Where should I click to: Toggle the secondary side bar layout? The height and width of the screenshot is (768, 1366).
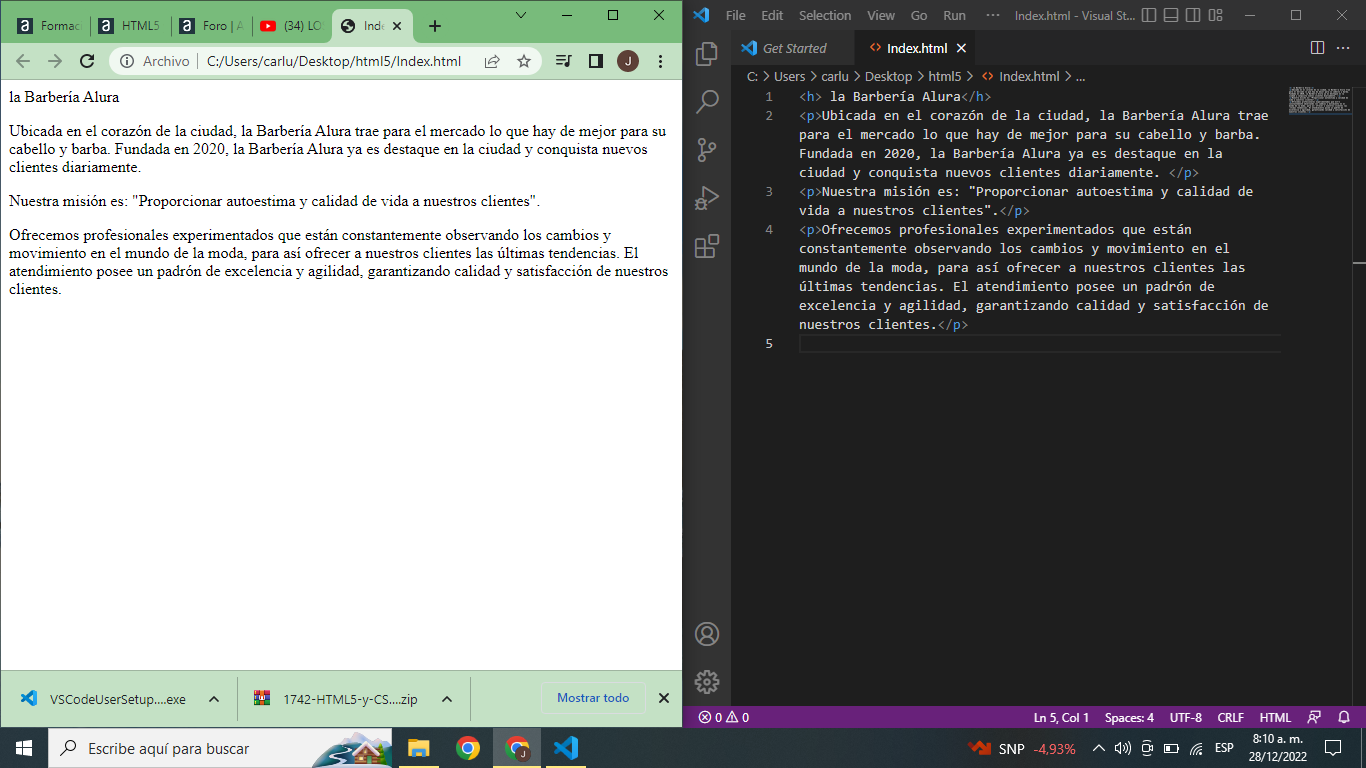1192,15
